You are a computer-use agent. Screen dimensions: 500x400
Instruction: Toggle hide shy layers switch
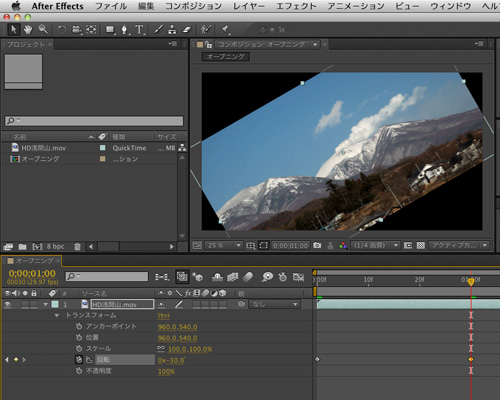[217, 277]
